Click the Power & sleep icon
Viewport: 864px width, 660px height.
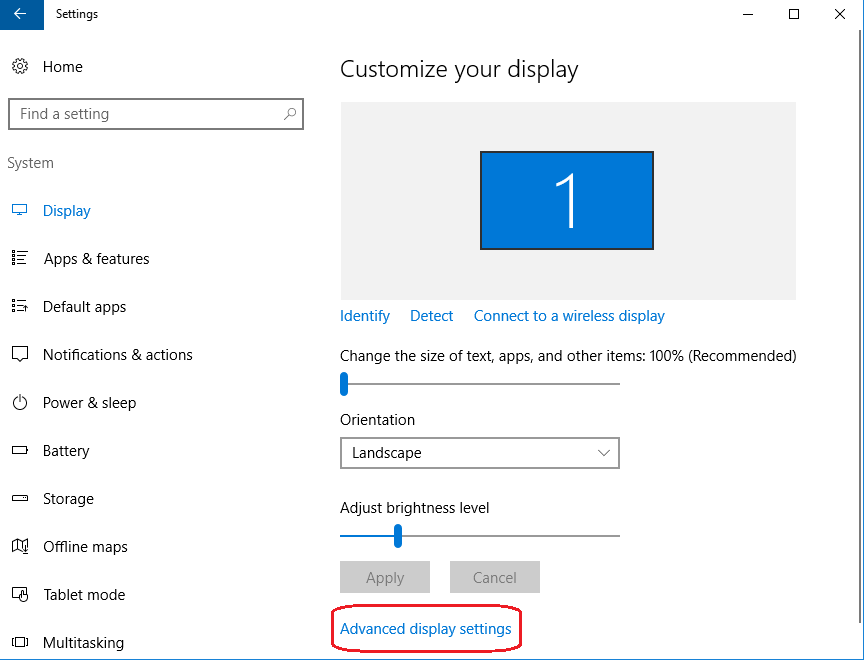click(19, 403)
